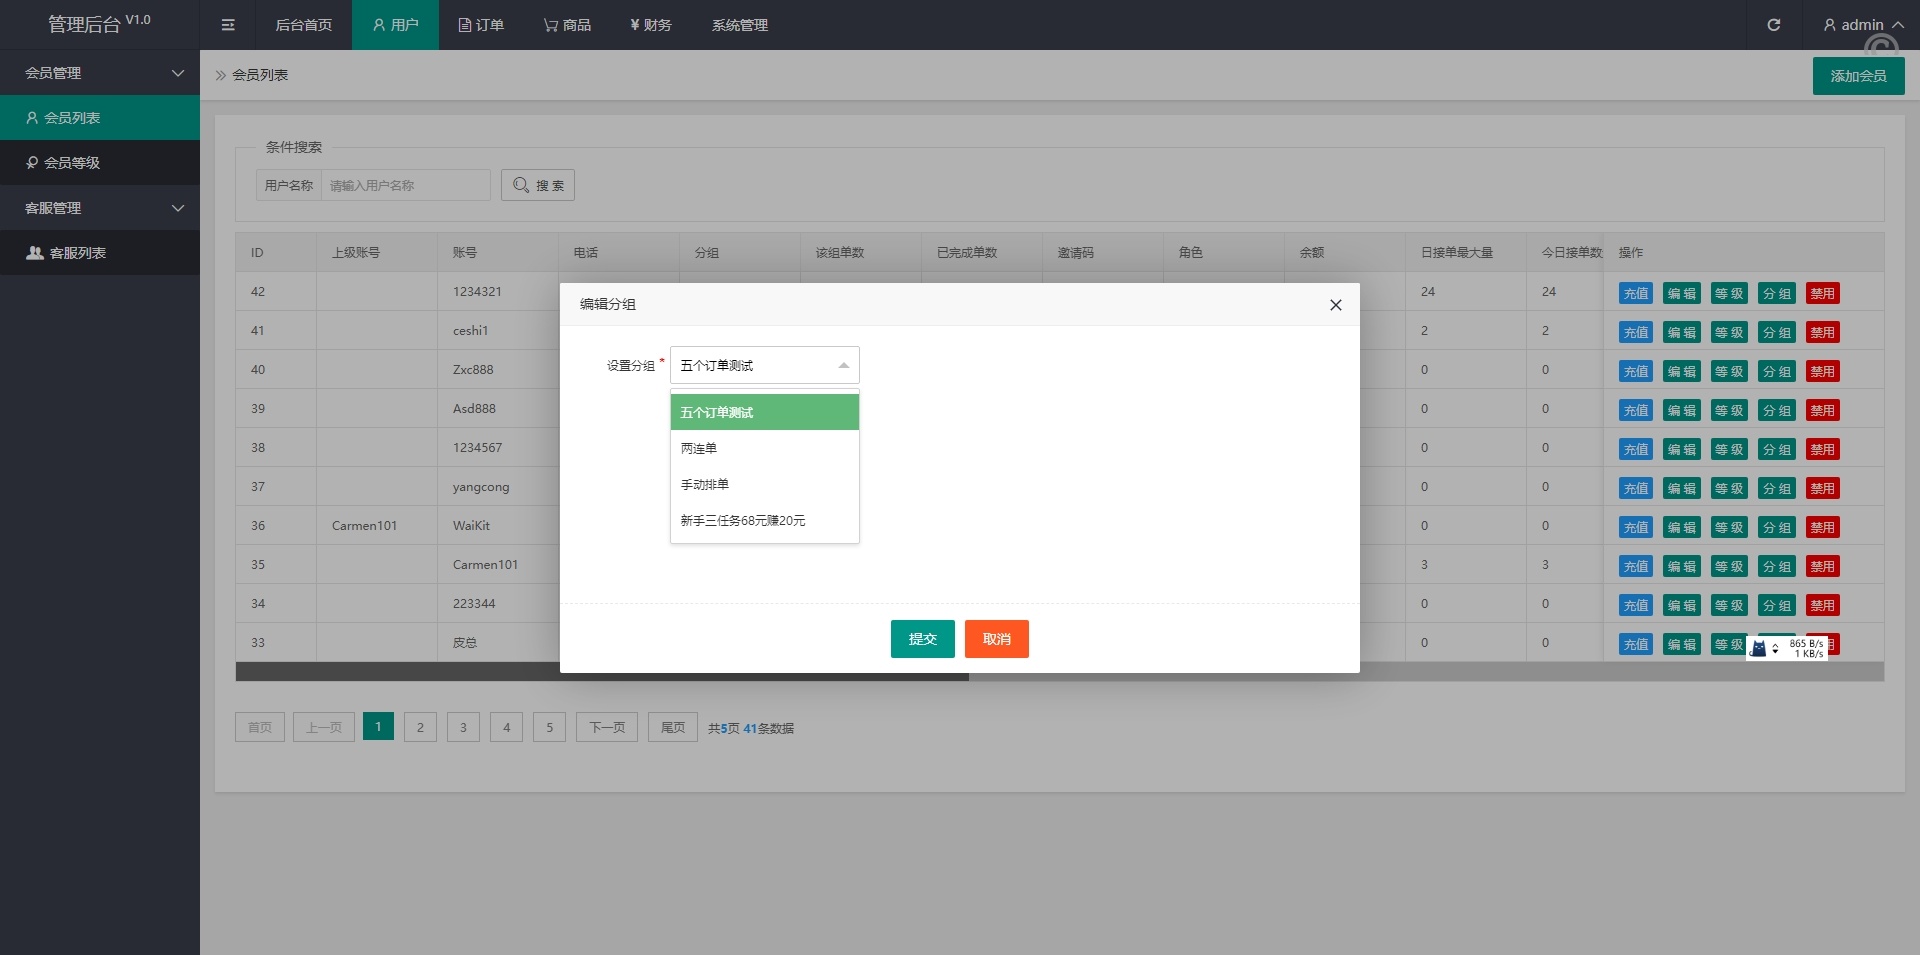Toggle the 设置分组 dropdown box

(x=764, y=366)
